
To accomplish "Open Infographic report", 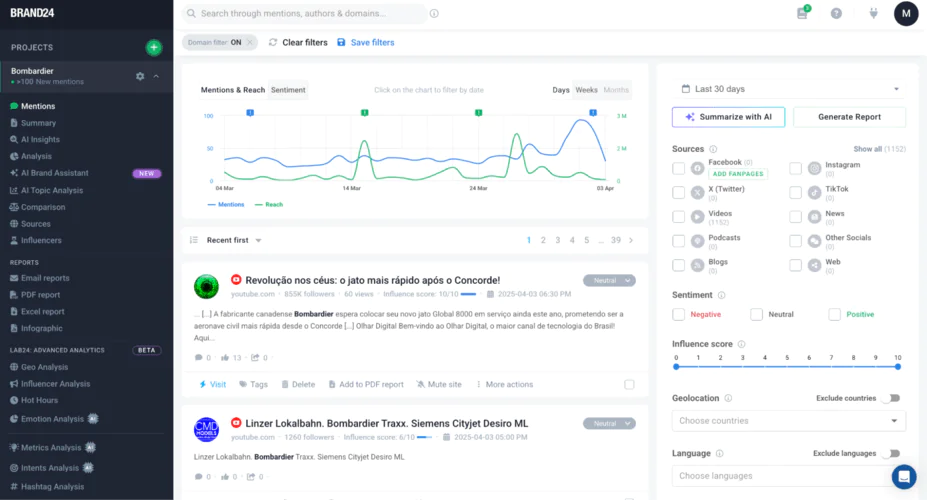I will (41, 329).
